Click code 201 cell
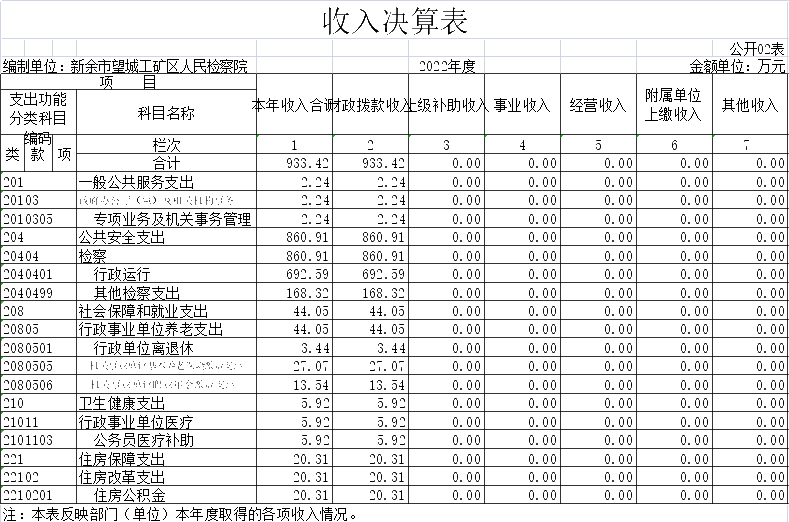The image size is (789, 522). point(38,182)
